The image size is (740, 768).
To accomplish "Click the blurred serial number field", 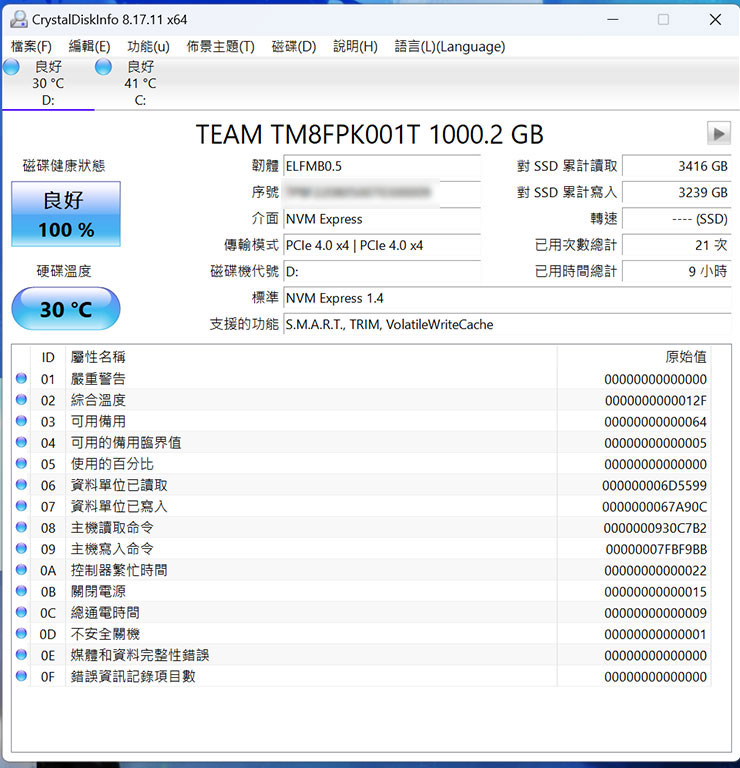I will click(x=382, y=192).
